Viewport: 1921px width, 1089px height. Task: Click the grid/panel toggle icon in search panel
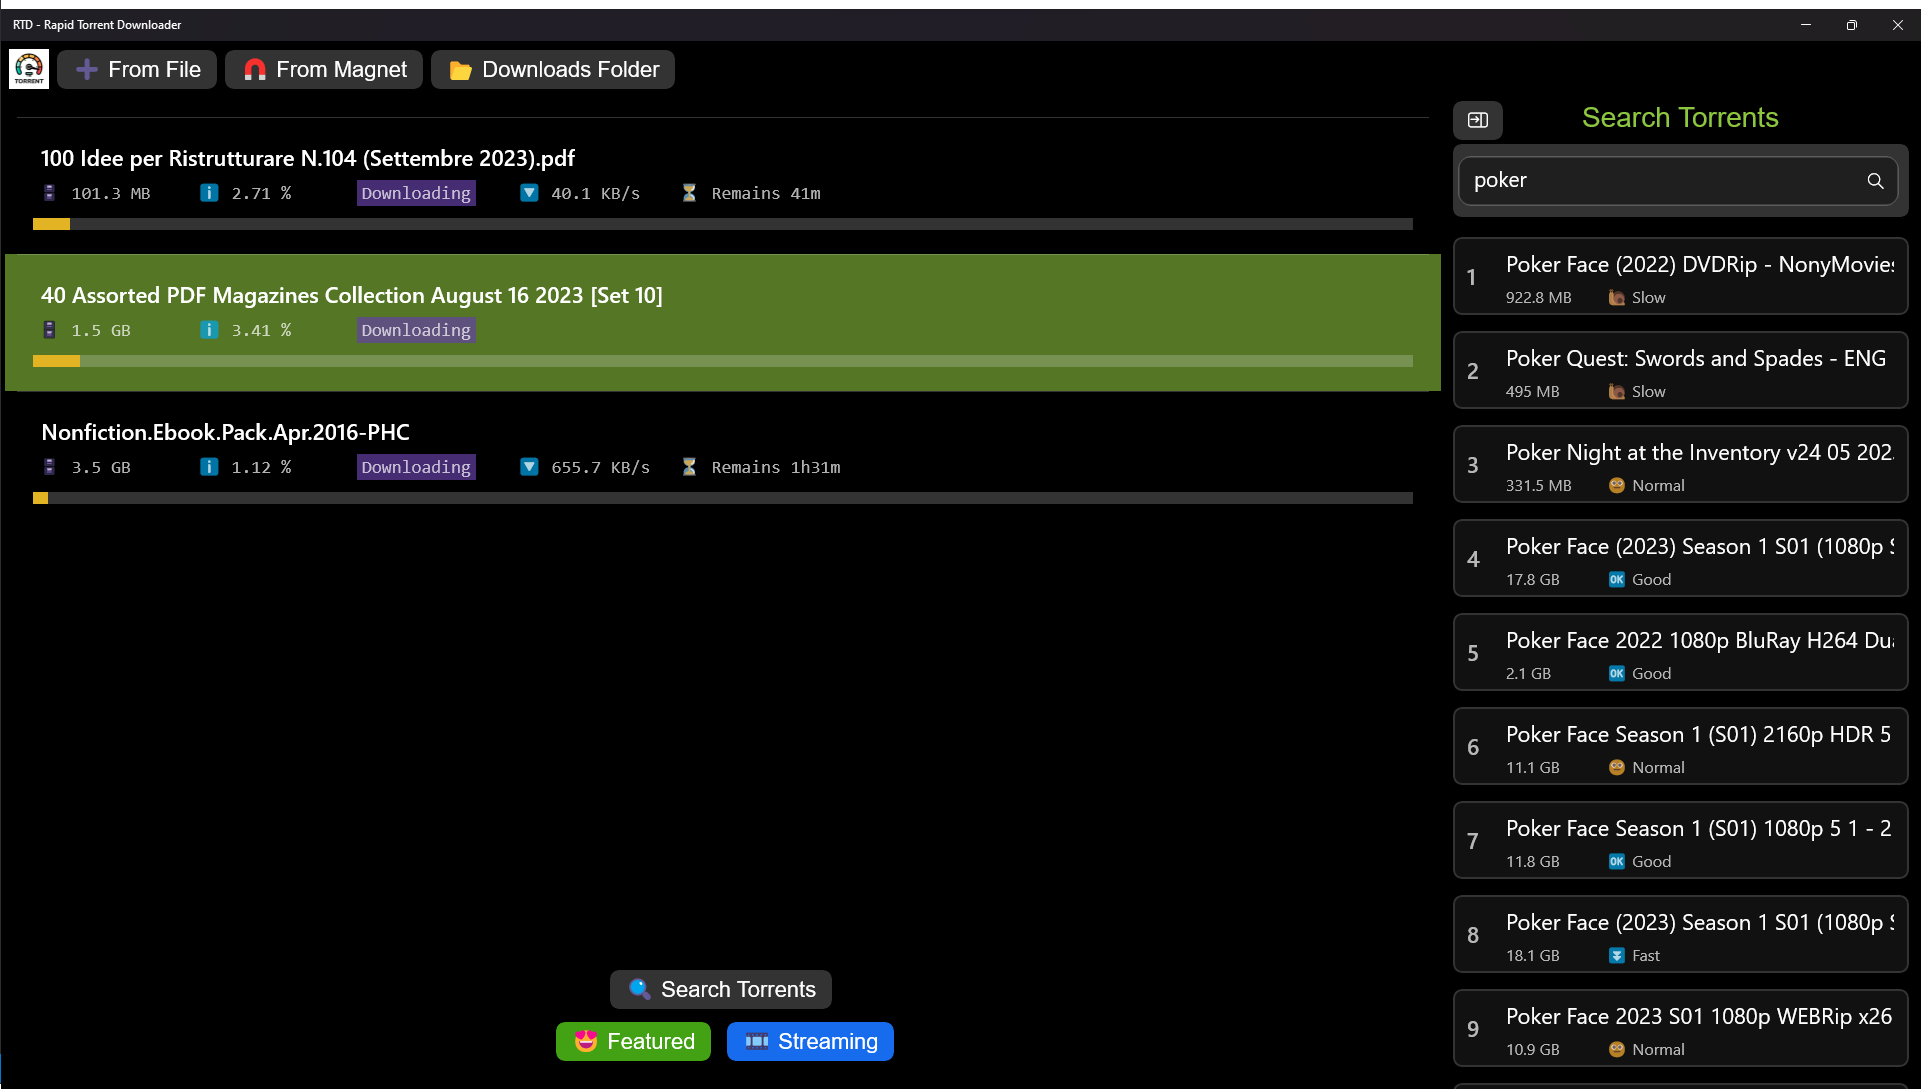click(x=1476, y=119)
